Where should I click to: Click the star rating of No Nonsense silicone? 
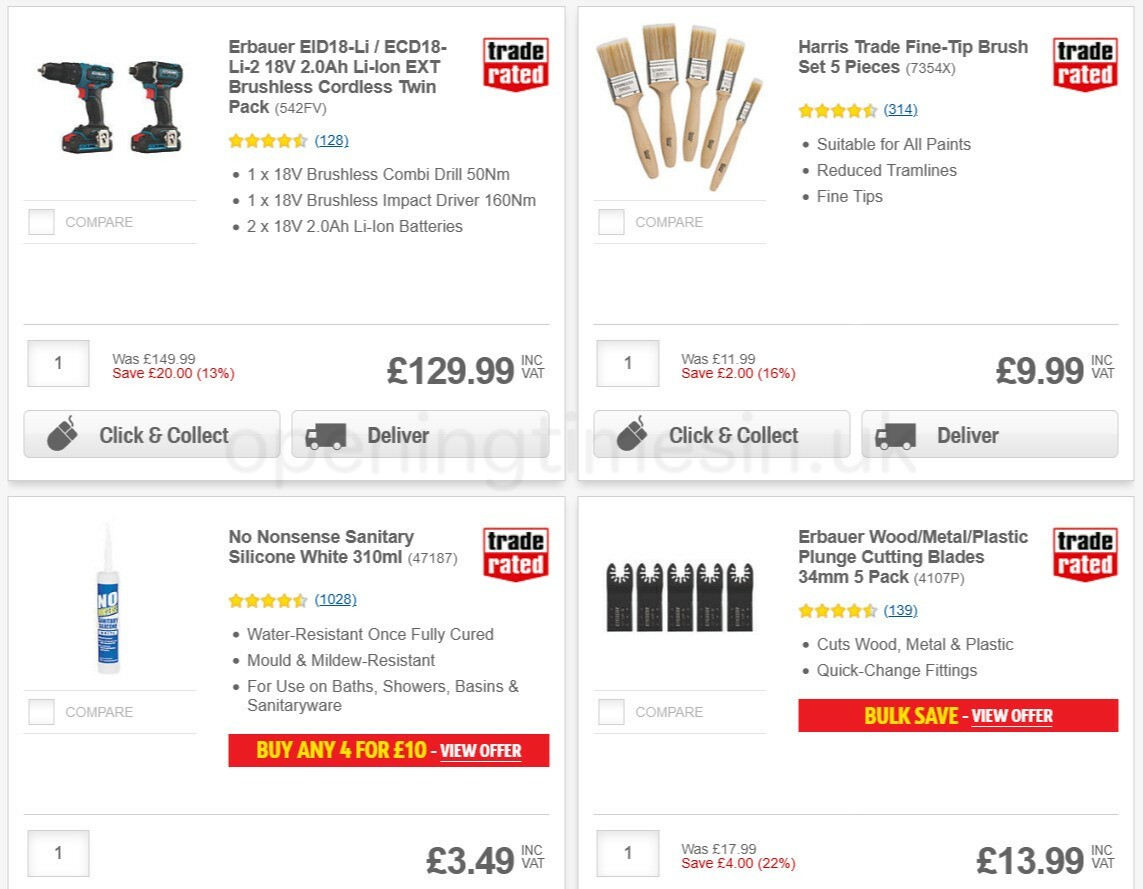268,601
